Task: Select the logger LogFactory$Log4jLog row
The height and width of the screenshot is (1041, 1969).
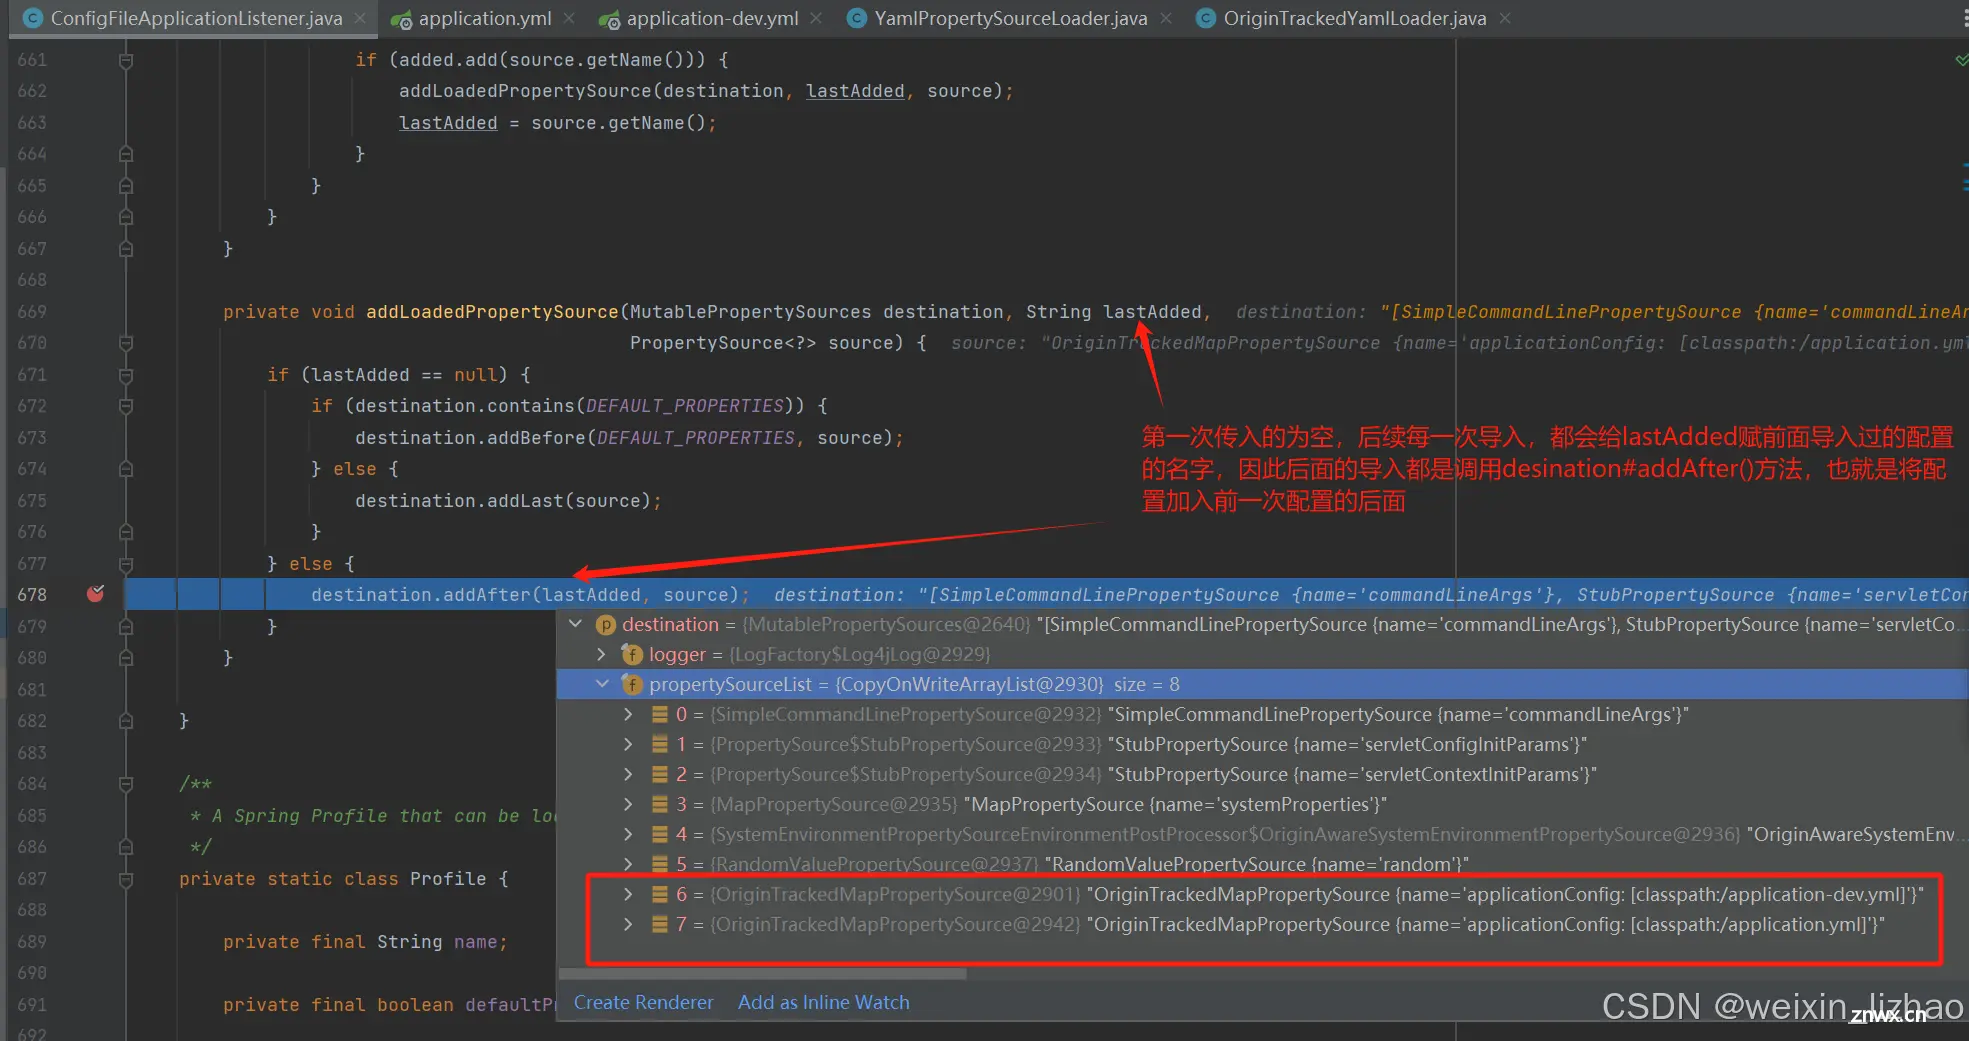Action: [1262, 654]
